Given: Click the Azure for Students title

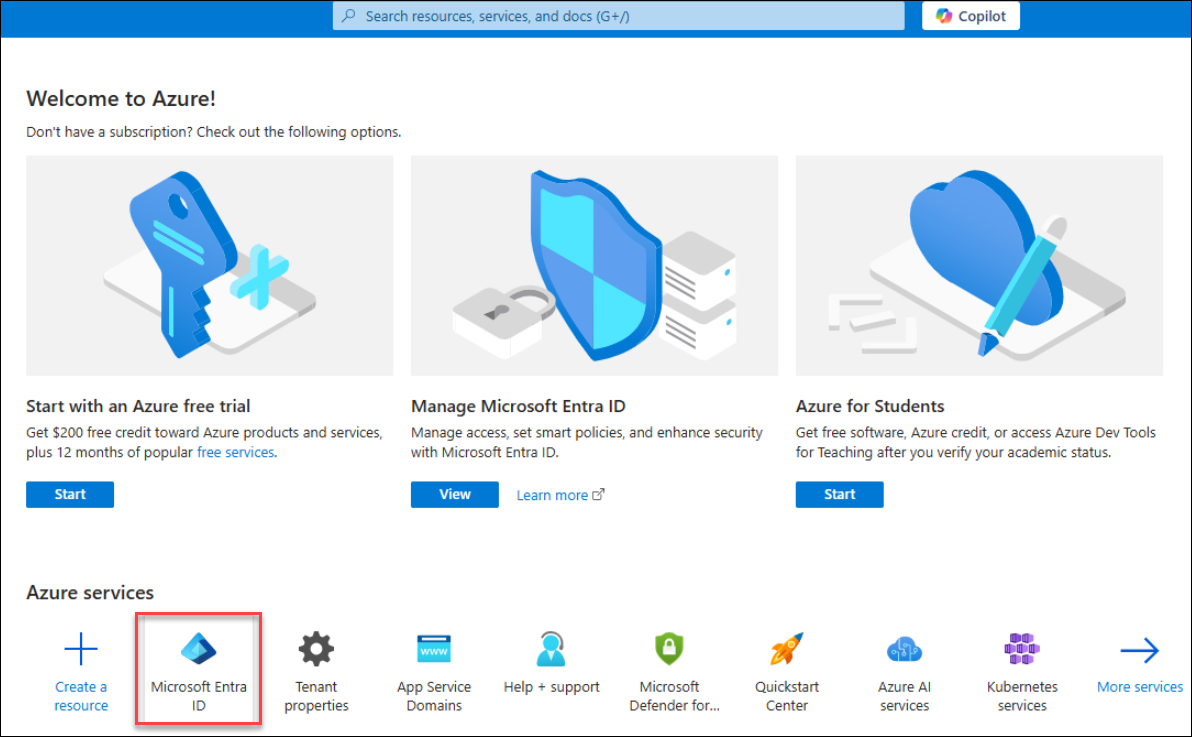Looking at the screenshot, I should click(870, 406).
